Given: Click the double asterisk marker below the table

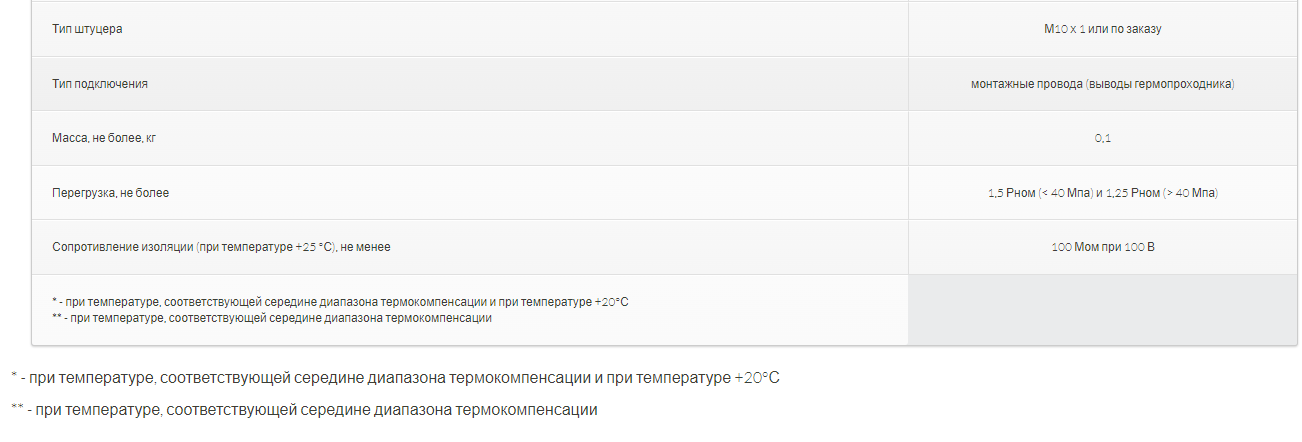Looking at the screenshot, I should coord(17,409).
